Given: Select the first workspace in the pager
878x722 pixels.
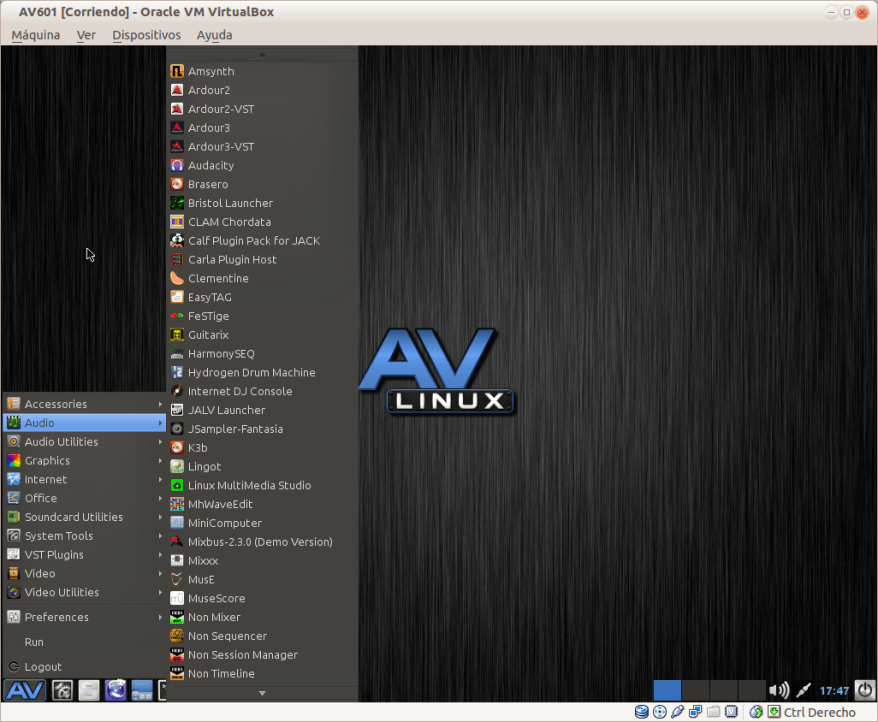Looking at the screenshot, I should point(666,690).
